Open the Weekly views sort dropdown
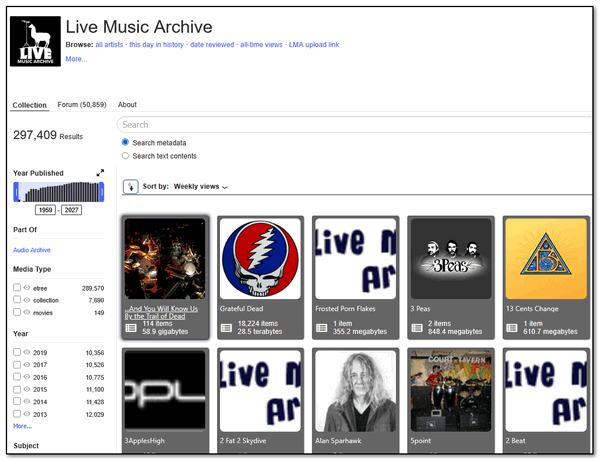Screen dimensions: 600x461 click(201, 187)
